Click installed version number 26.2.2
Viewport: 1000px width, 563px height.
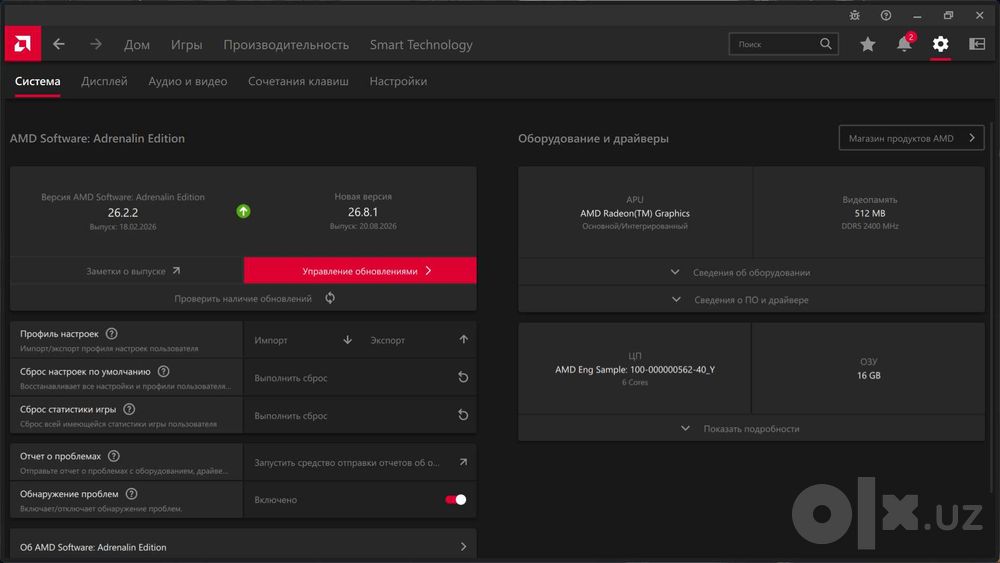(123, 212)
